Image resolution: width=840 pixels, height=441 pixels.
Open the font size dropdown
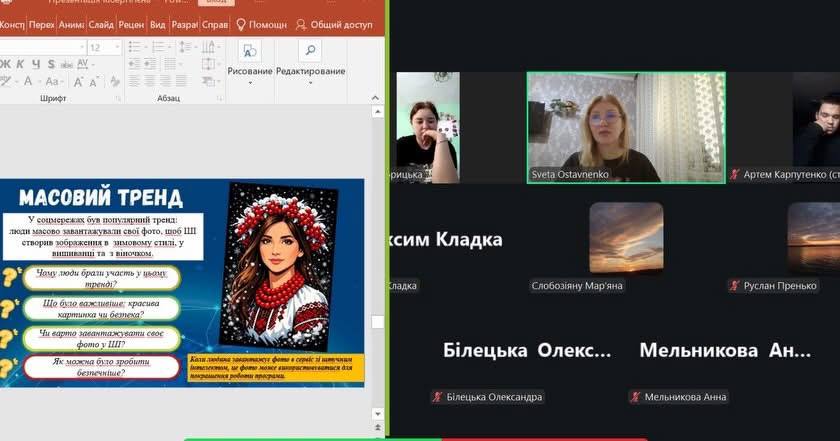(x=117, y=47)
